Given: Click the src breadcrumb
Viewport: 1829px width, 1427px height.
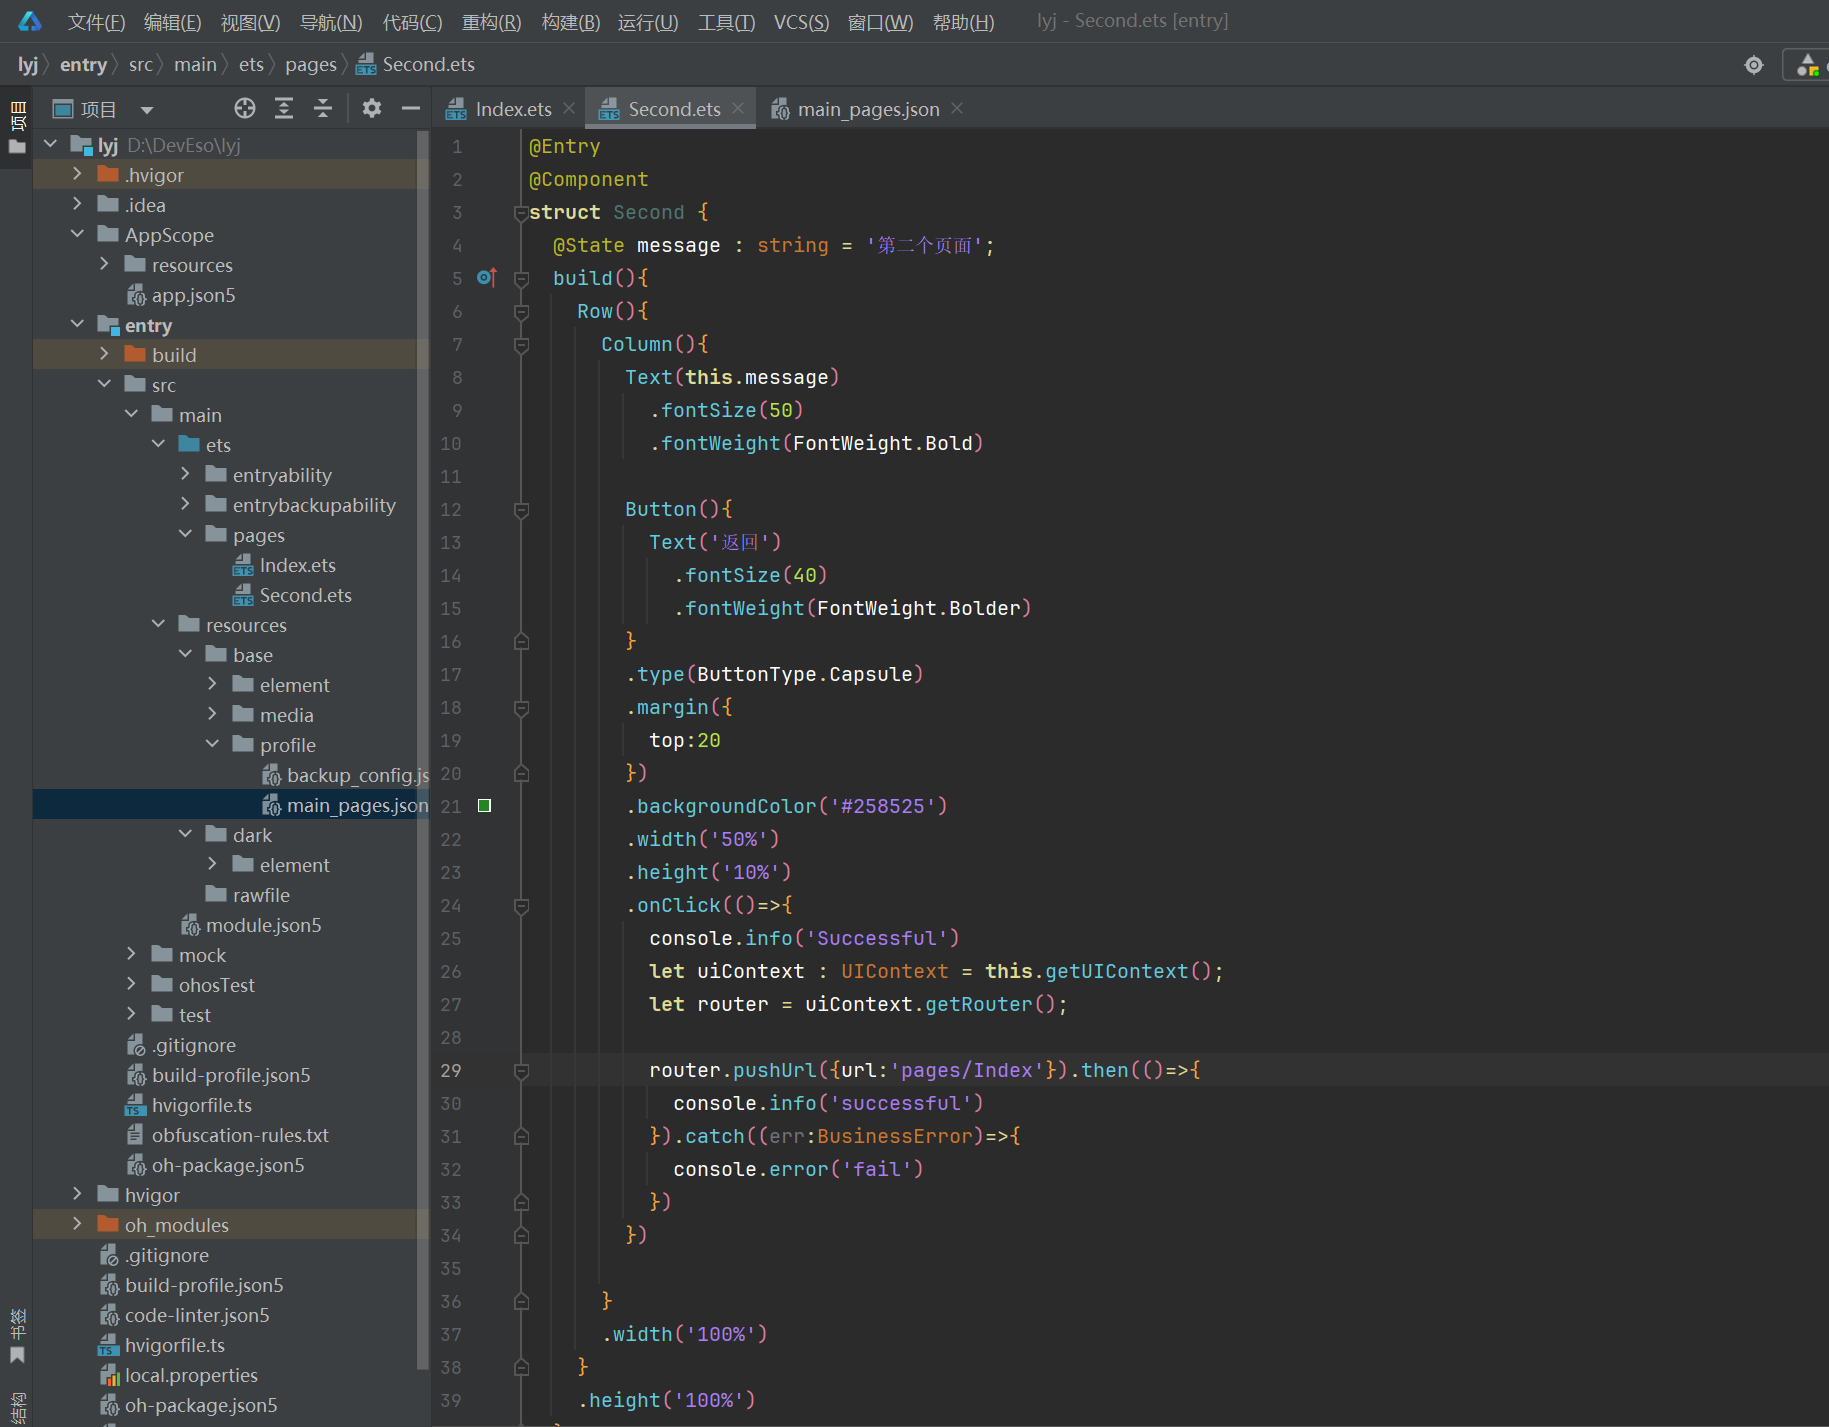Looking at the screenshot, I should (140, 65).
